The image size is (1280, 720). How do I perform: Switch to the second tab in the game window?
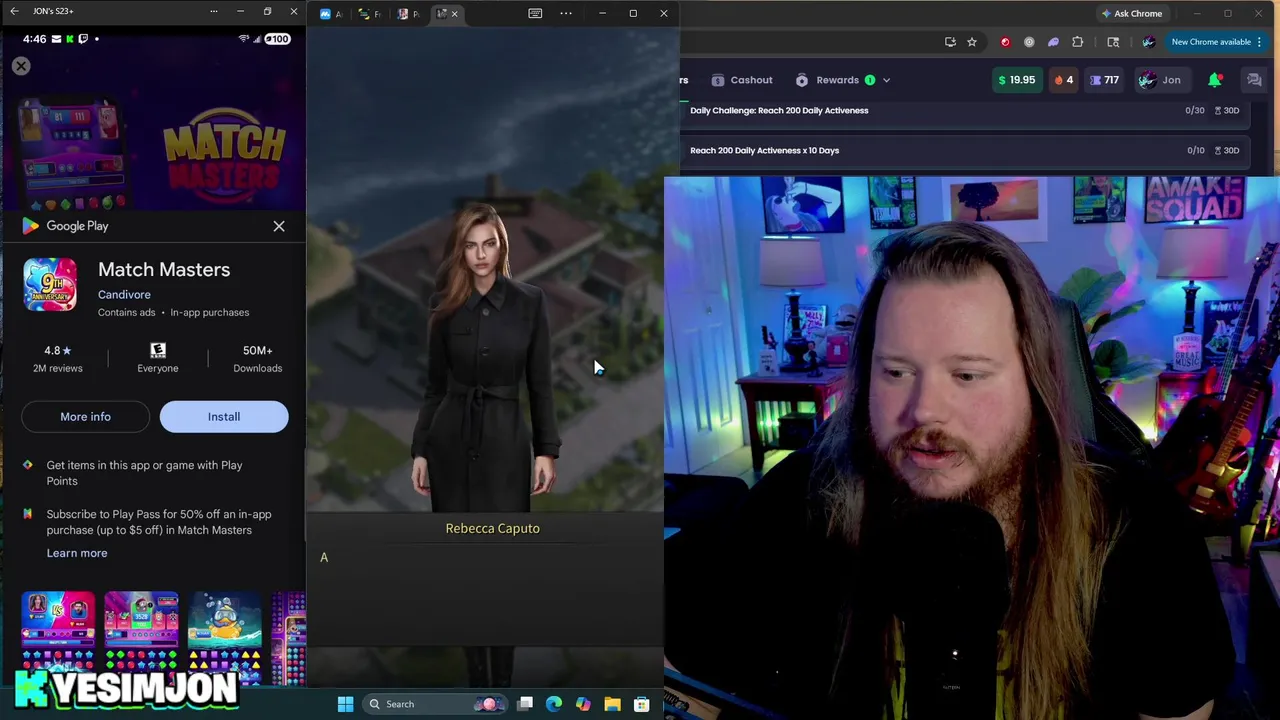coord(369,14)
